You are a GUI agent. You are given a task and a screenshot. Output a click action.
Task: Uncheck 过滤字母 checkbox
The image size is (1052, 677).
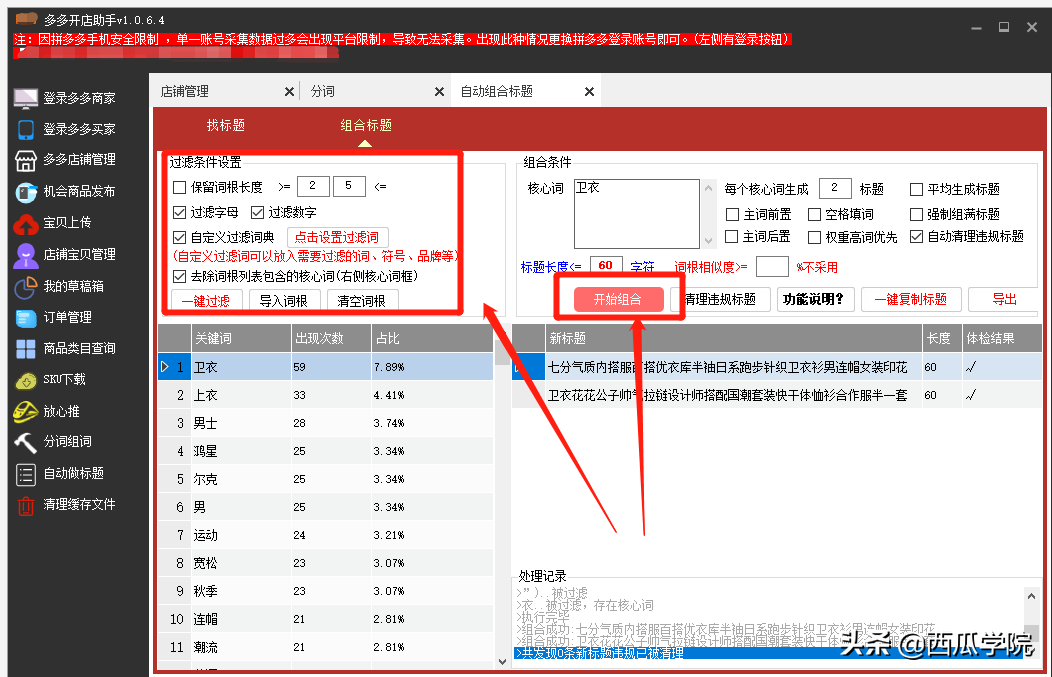click(179, 213)
